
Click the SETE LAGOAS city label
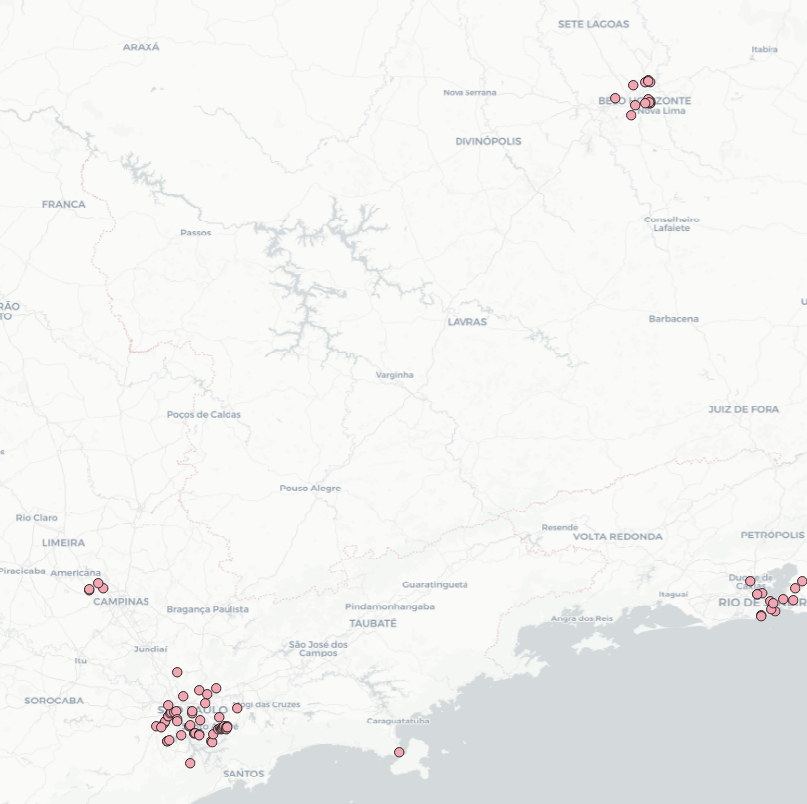[594, 24]
